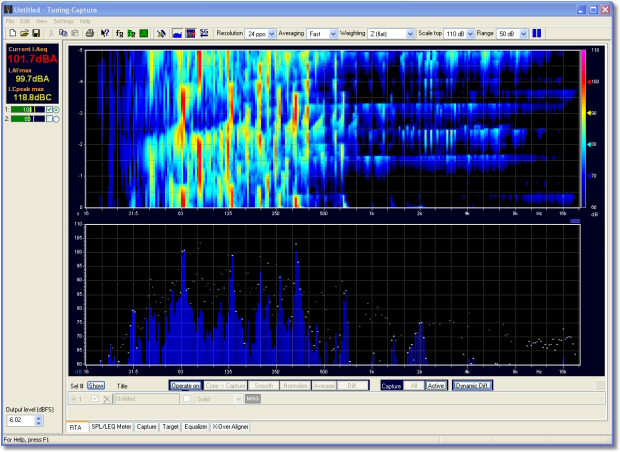Toggle the blue spectrum RTA view icon
Viewport: 620px width, 452px height.
[177, 34]
